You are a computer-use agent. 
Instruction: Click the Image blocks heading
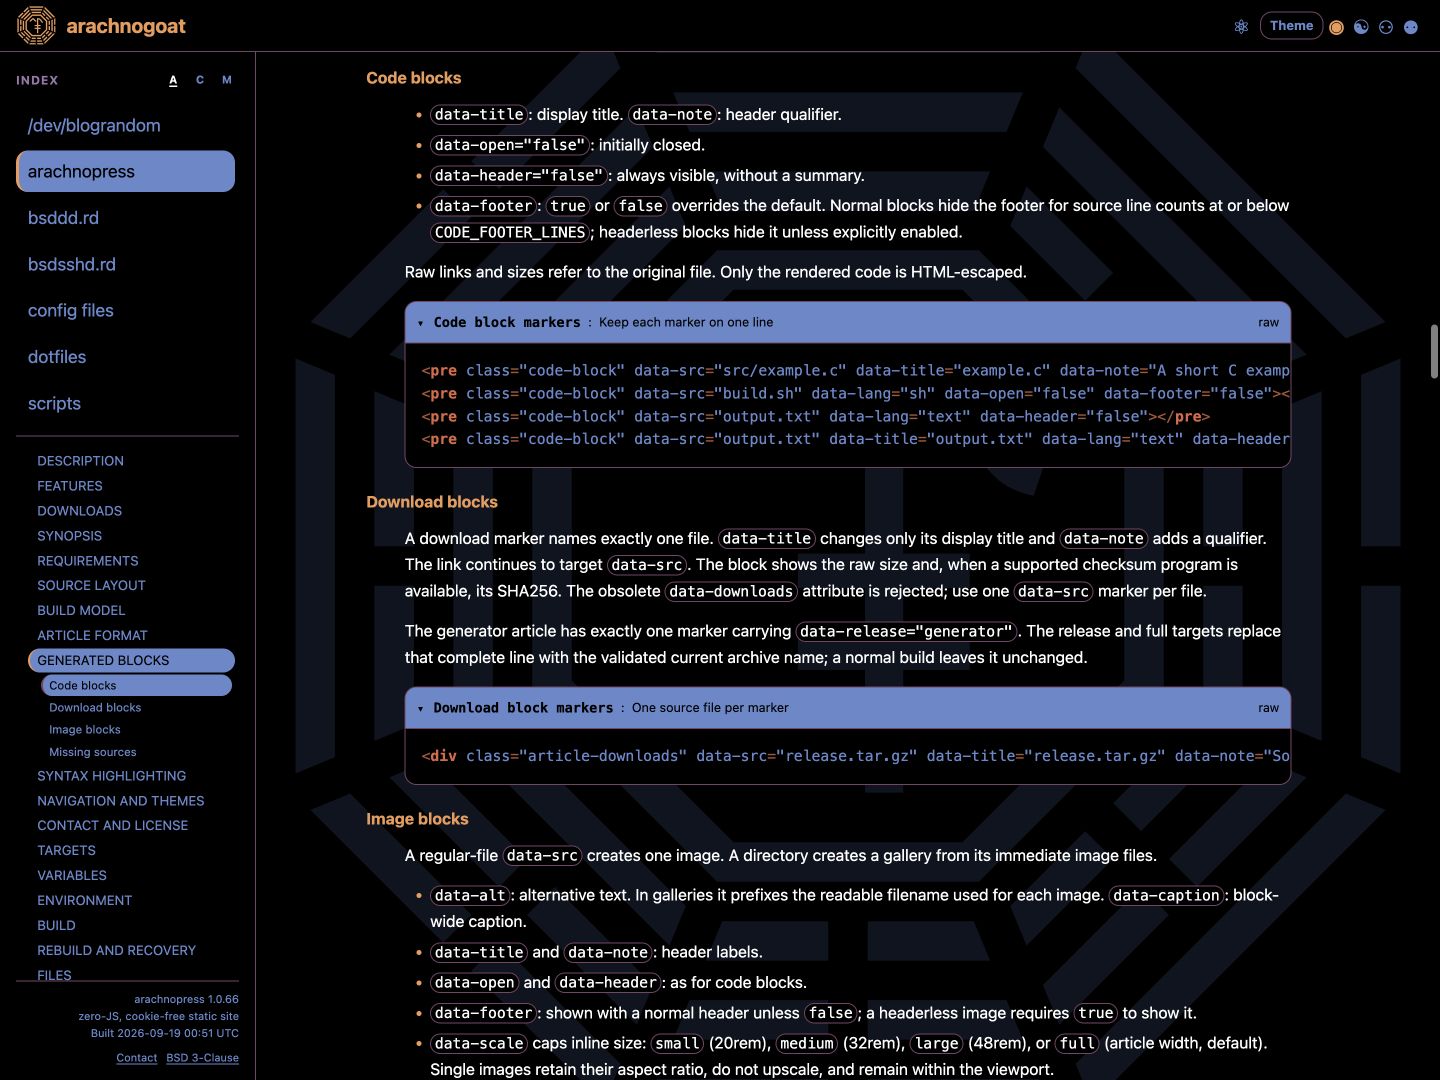[x=417, y=819]
